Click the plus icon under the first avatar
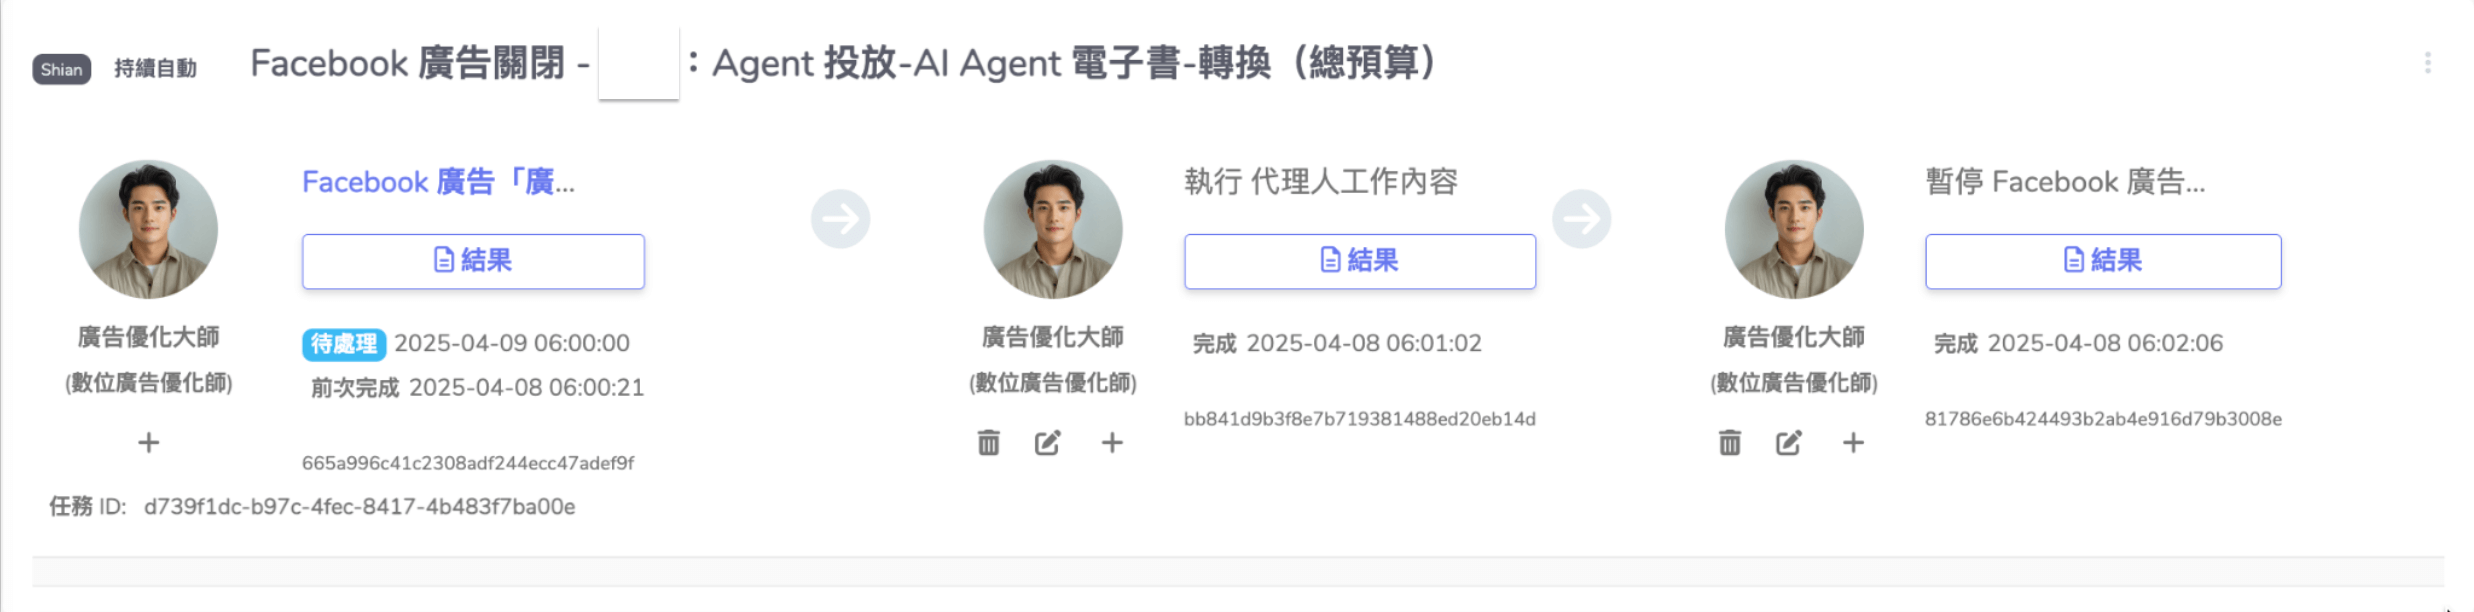The height and width of the screenshot is (612, 2474). point(148,442)
